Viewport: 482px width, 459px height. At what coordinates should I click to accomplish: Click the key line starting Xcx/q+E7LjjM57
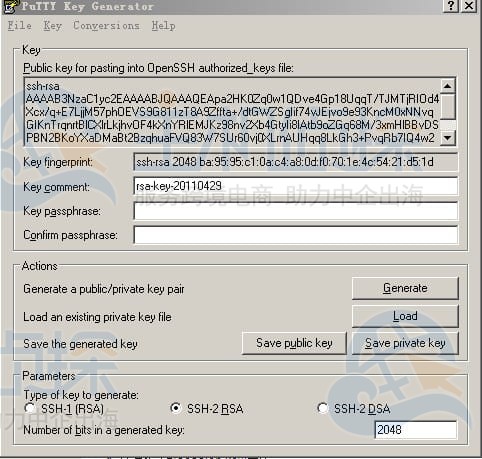tap(230, 112)
